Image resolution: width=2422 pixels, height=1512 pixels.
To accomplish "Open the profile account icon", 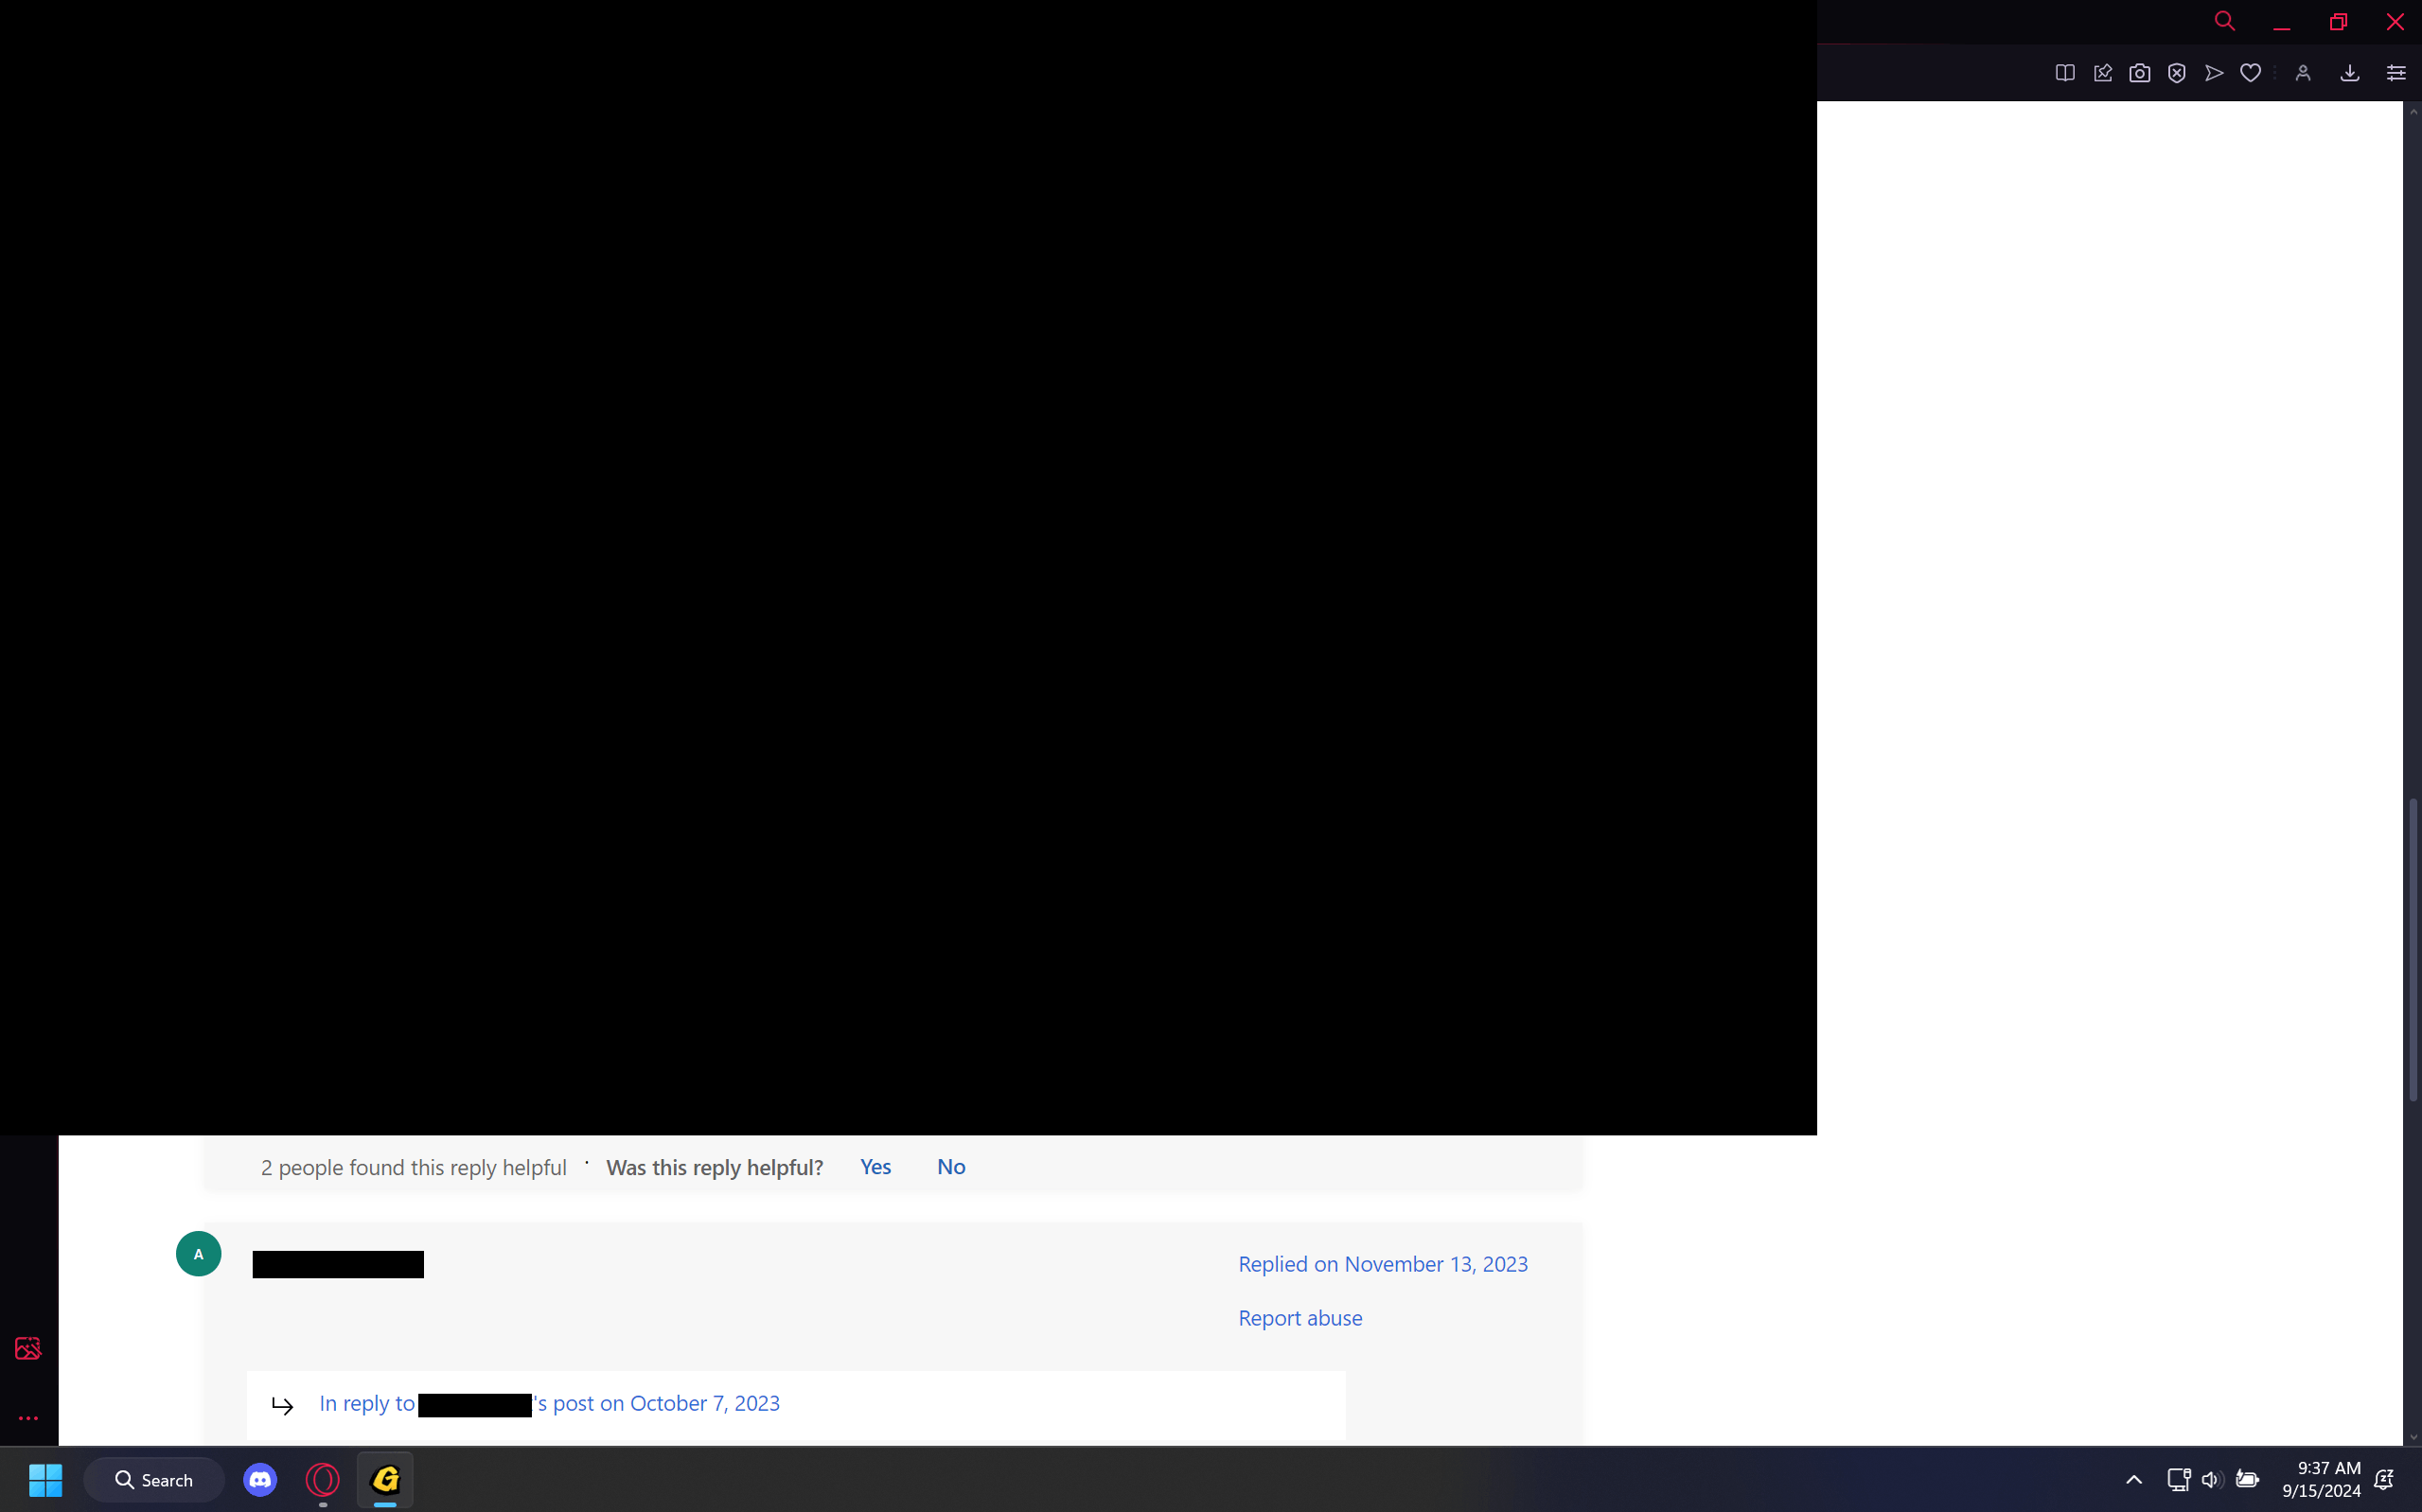I will [2303, 73].
